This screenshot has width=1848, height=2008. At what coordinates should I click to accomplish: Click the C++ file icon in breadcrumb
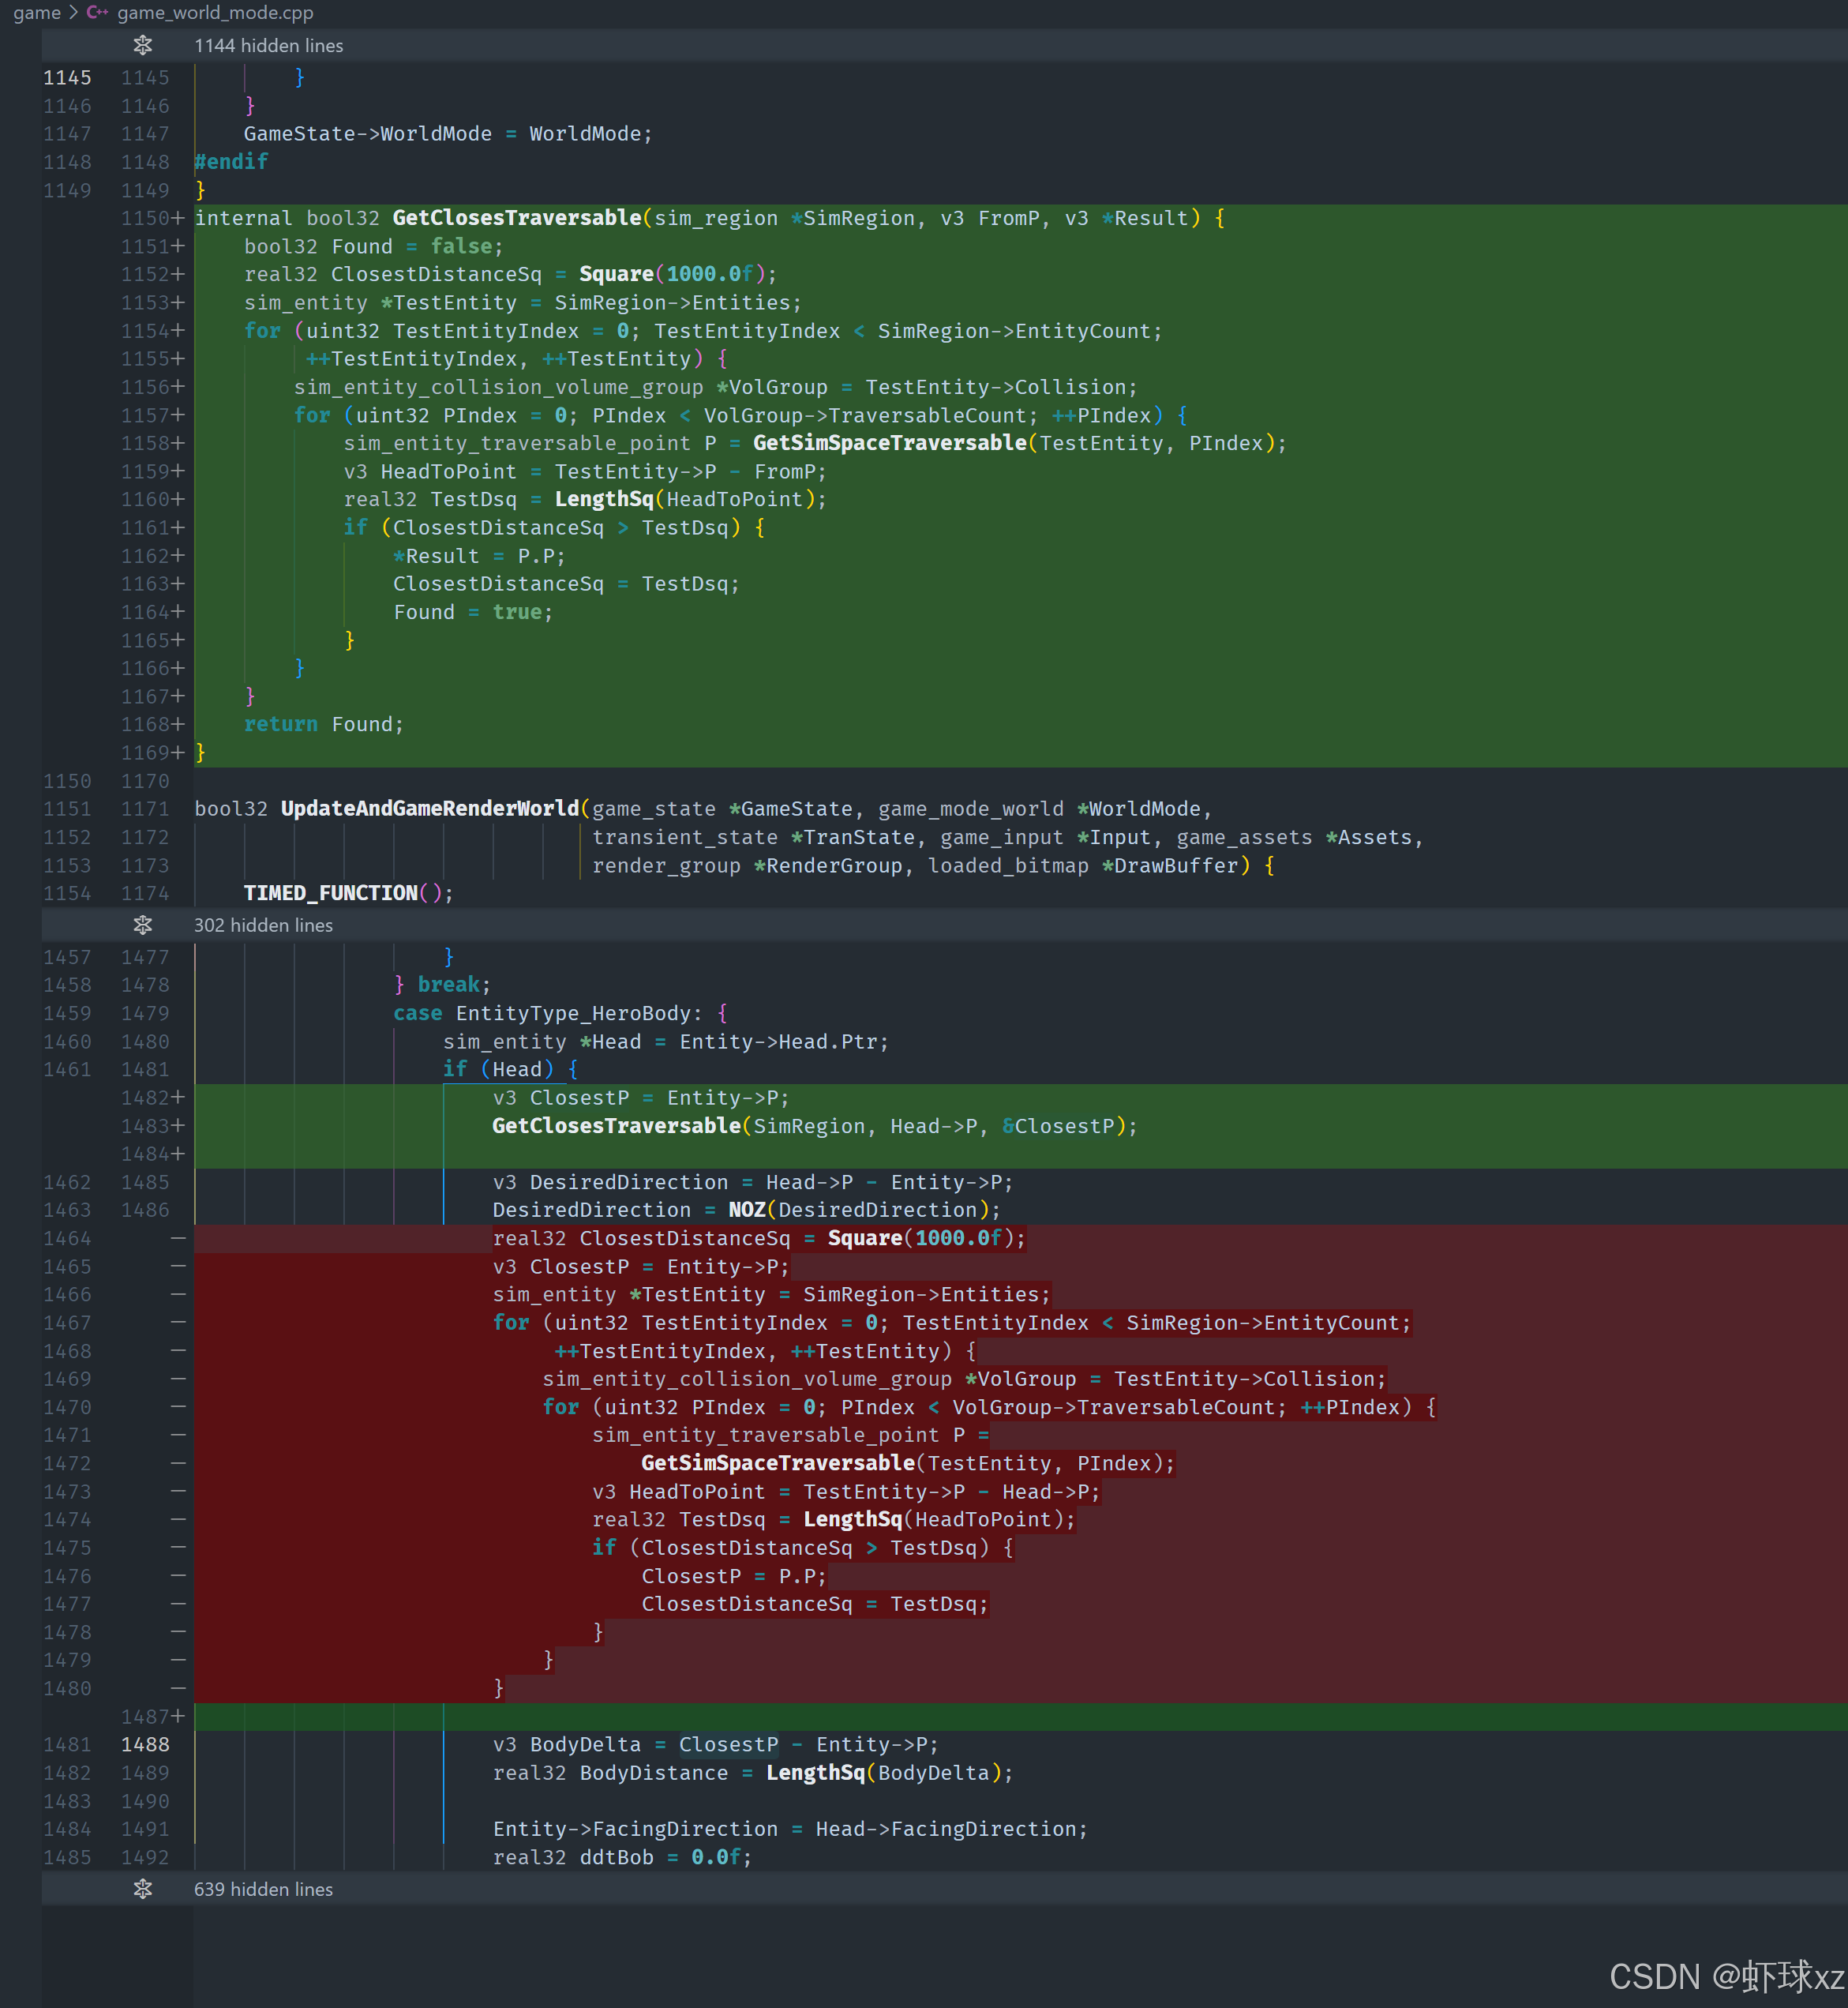[x=97, y=13]
